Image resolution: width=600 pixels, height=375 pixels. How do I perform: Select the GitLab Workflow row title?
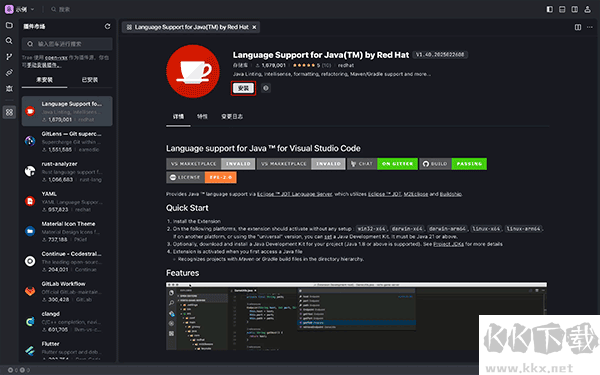click(64, 284)
